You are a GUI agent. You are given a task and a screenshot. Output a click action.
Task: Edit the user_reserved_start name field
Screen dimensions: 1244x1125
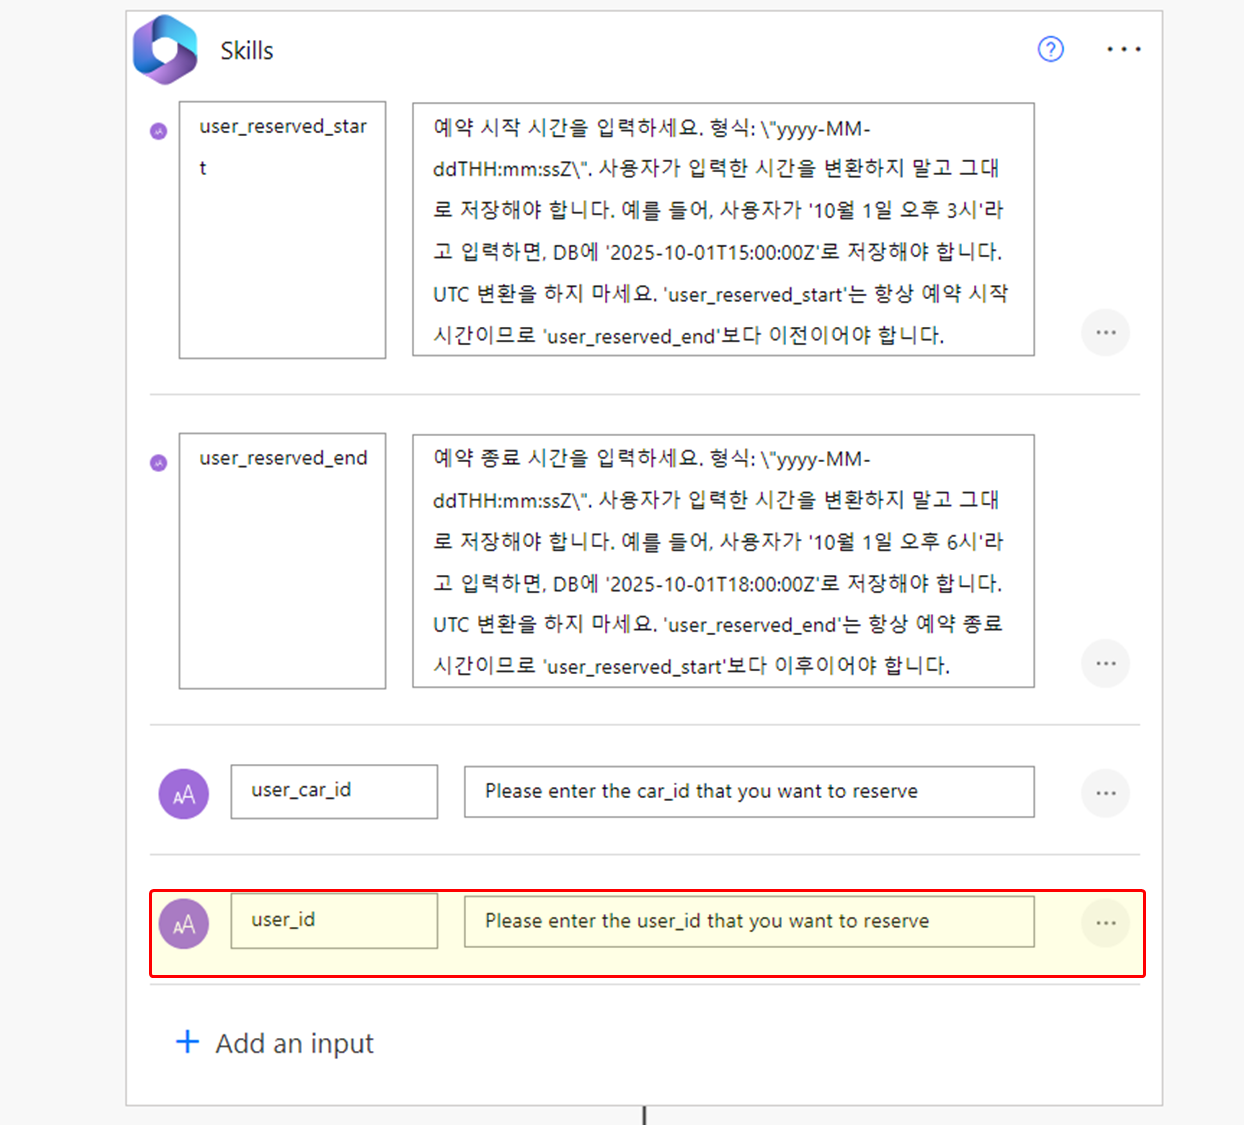click(282, 230)
